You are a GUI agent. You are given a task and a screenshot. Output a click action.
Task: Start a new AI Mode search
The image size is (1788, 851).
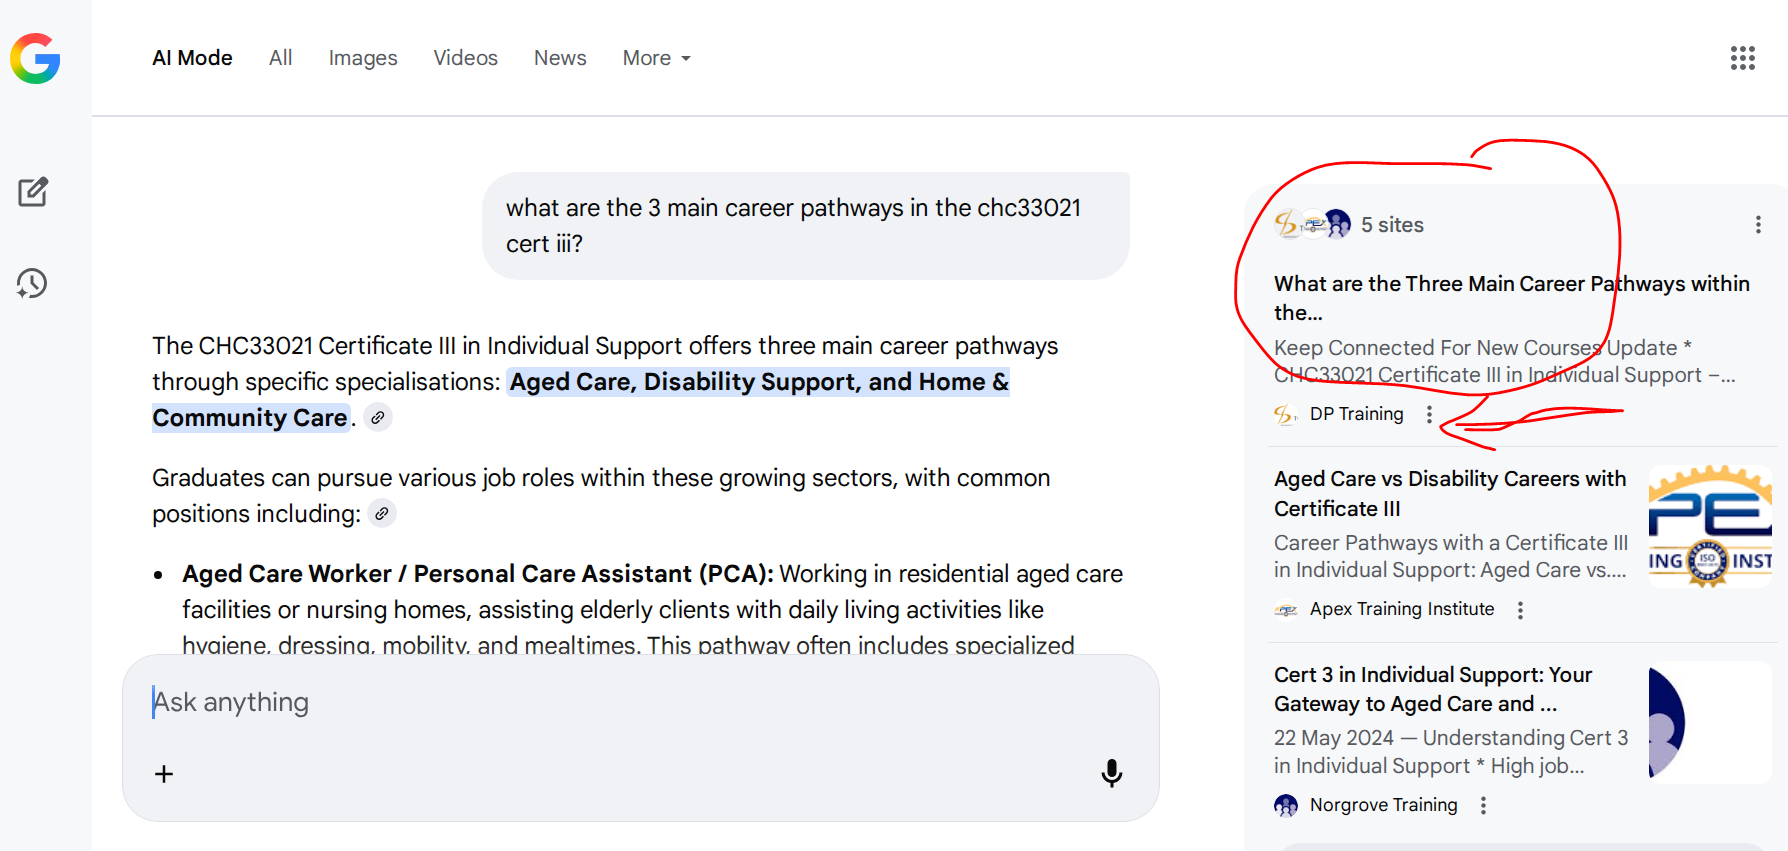tap(33, 192)
